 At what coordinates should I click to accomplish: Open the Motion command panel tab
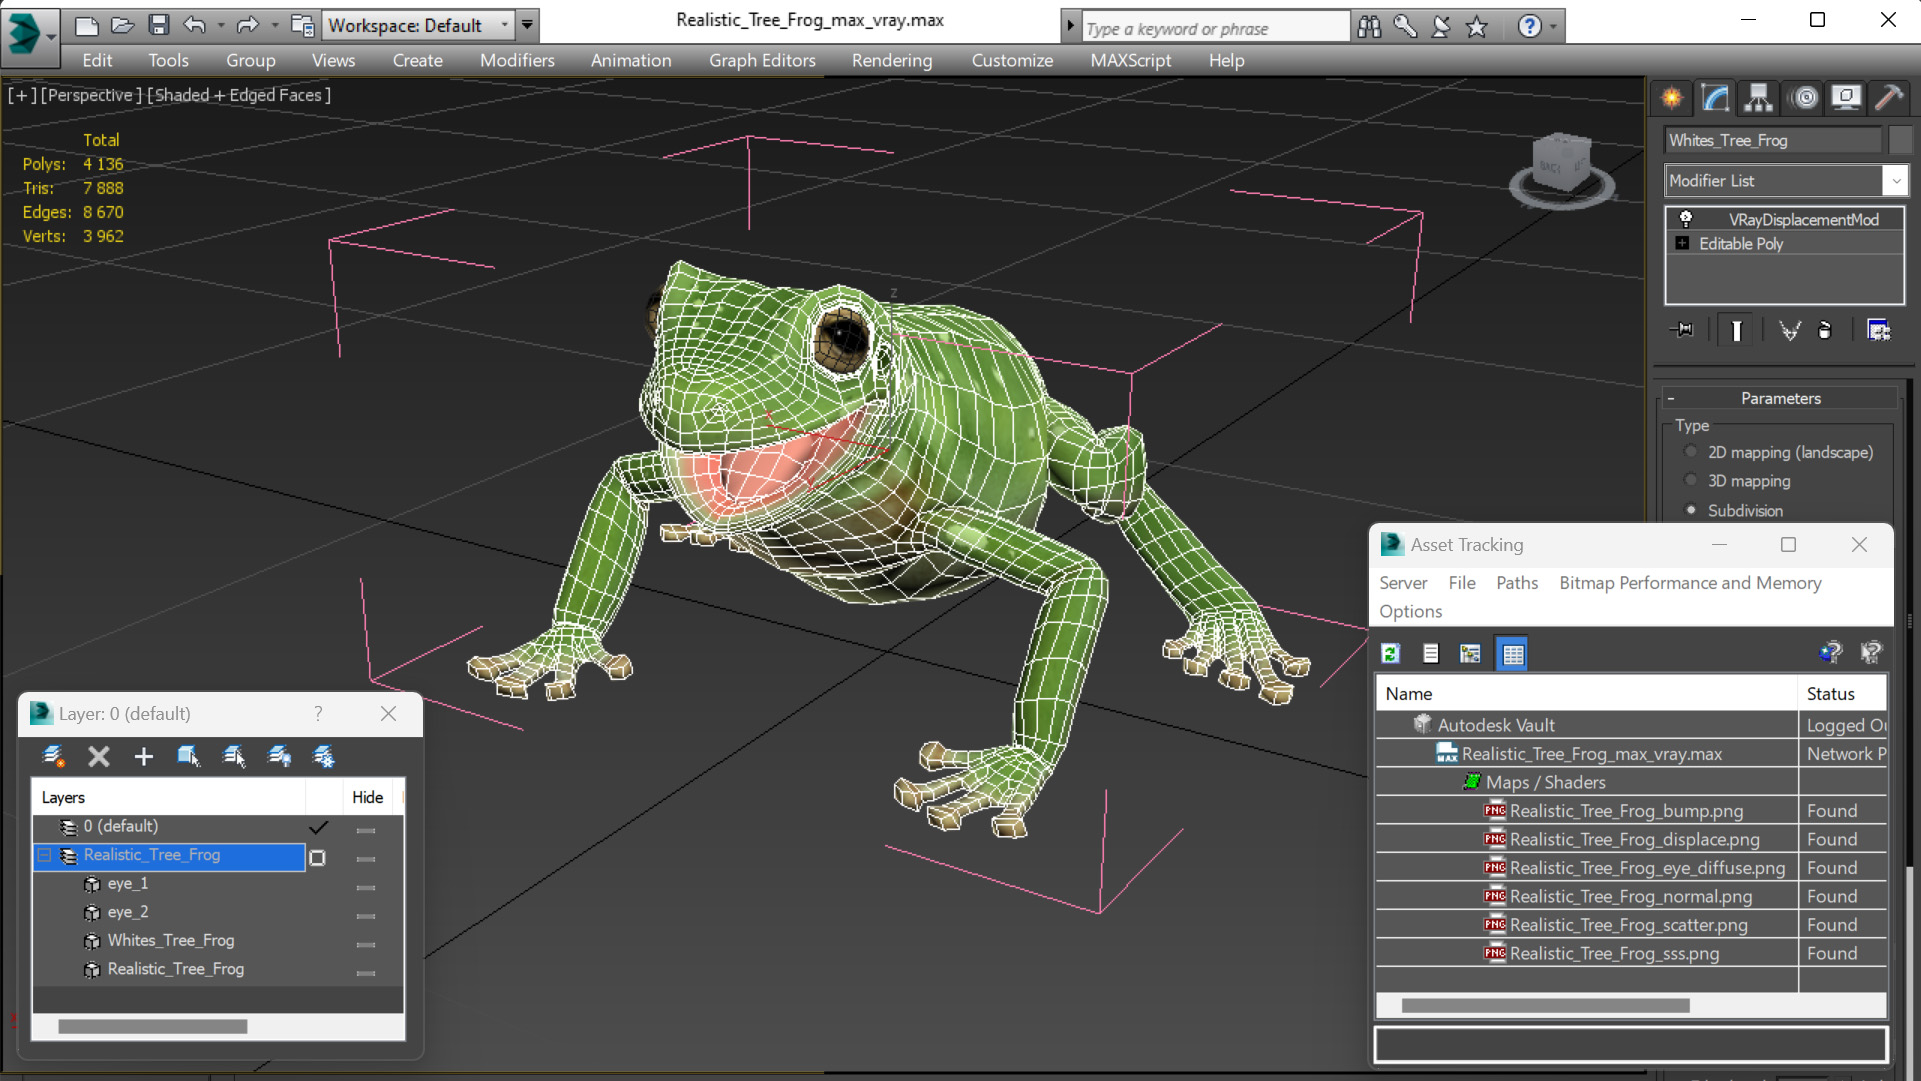tap(1804, 98)
